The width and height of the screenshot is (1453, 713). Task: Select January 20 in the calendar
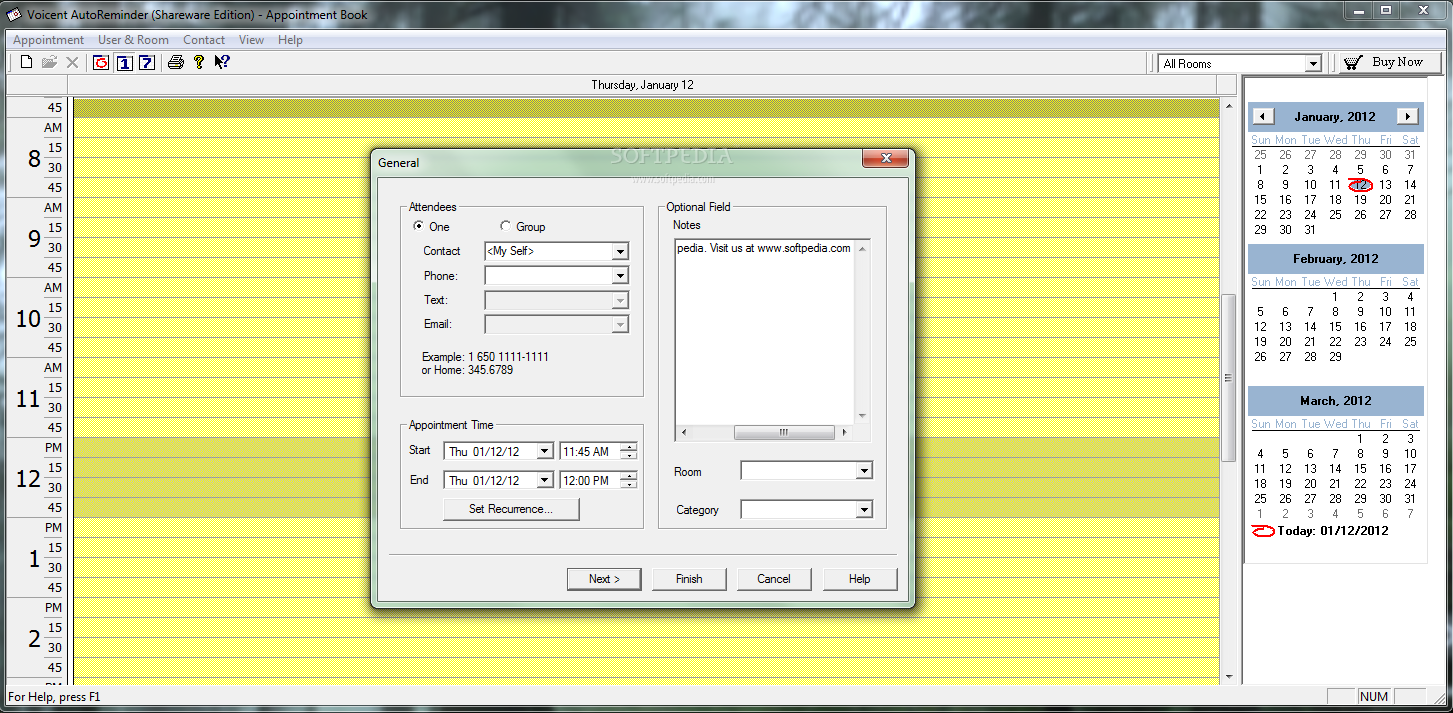(x=1385, y=200)
